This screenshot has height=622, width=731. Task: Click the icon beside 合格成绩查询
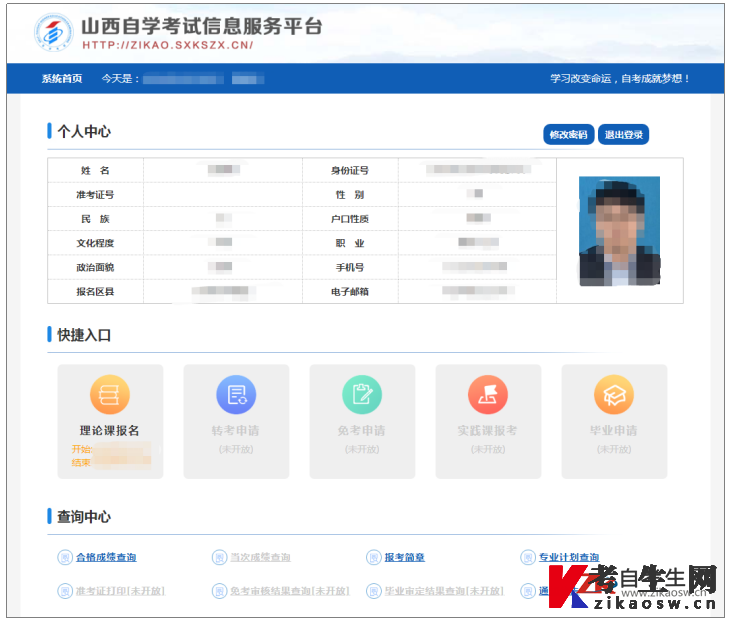pyautogui.click(x=65, y=557)
